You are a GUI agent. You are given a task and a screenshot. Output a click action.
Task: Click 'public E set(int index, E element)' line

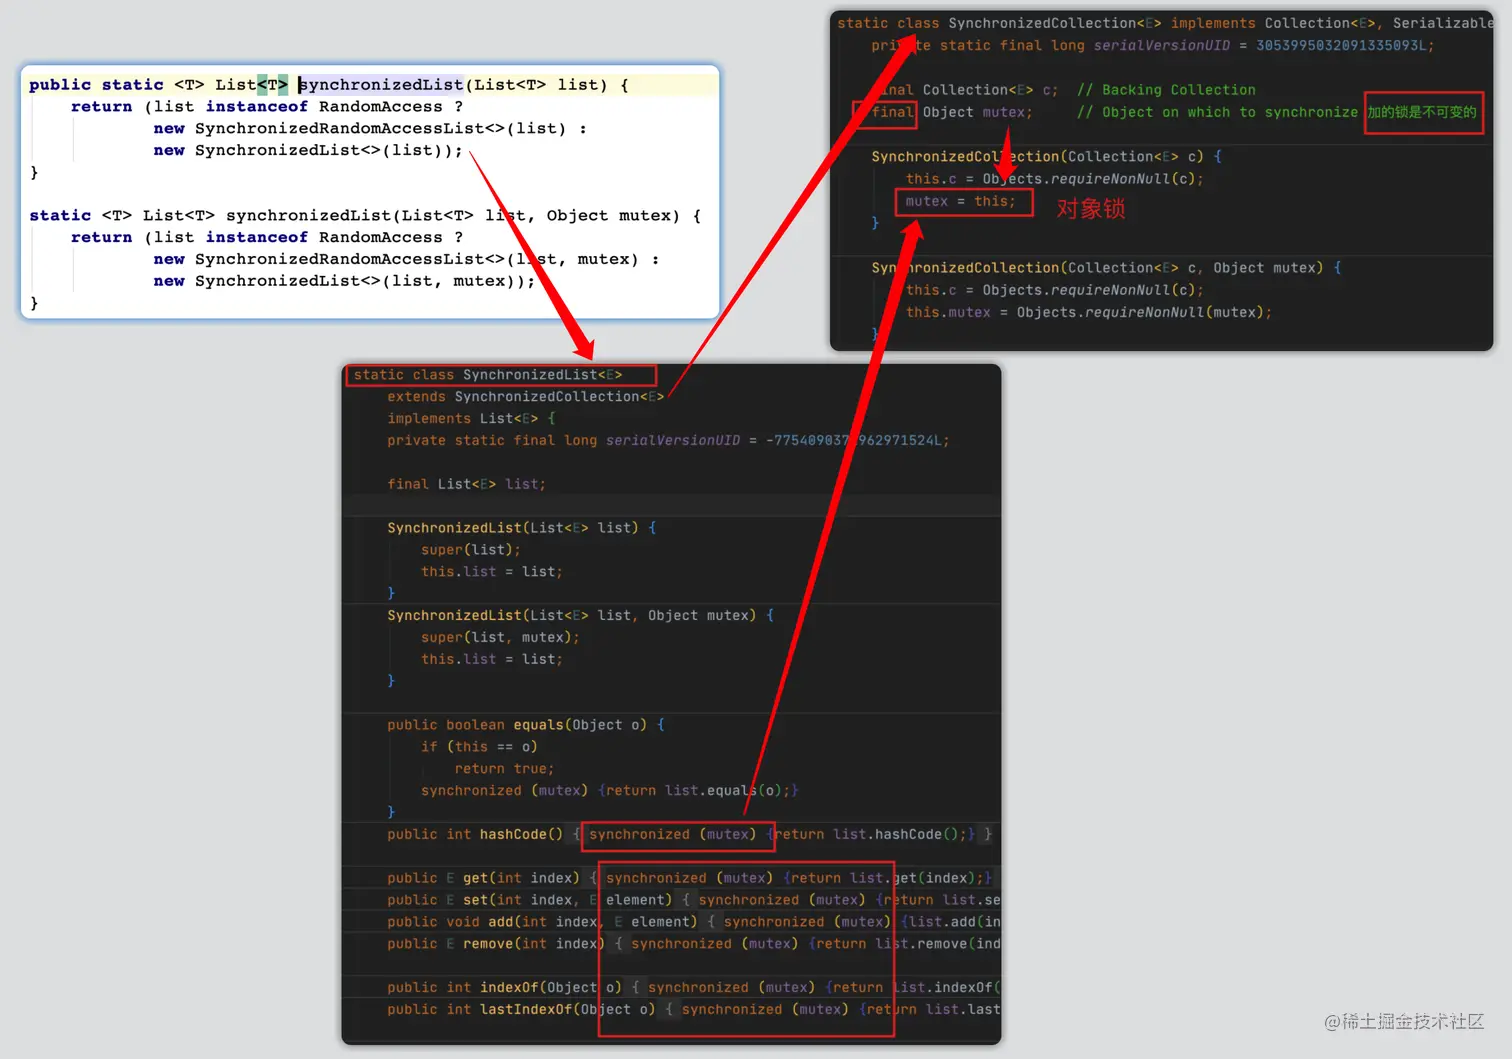(693, 900)
